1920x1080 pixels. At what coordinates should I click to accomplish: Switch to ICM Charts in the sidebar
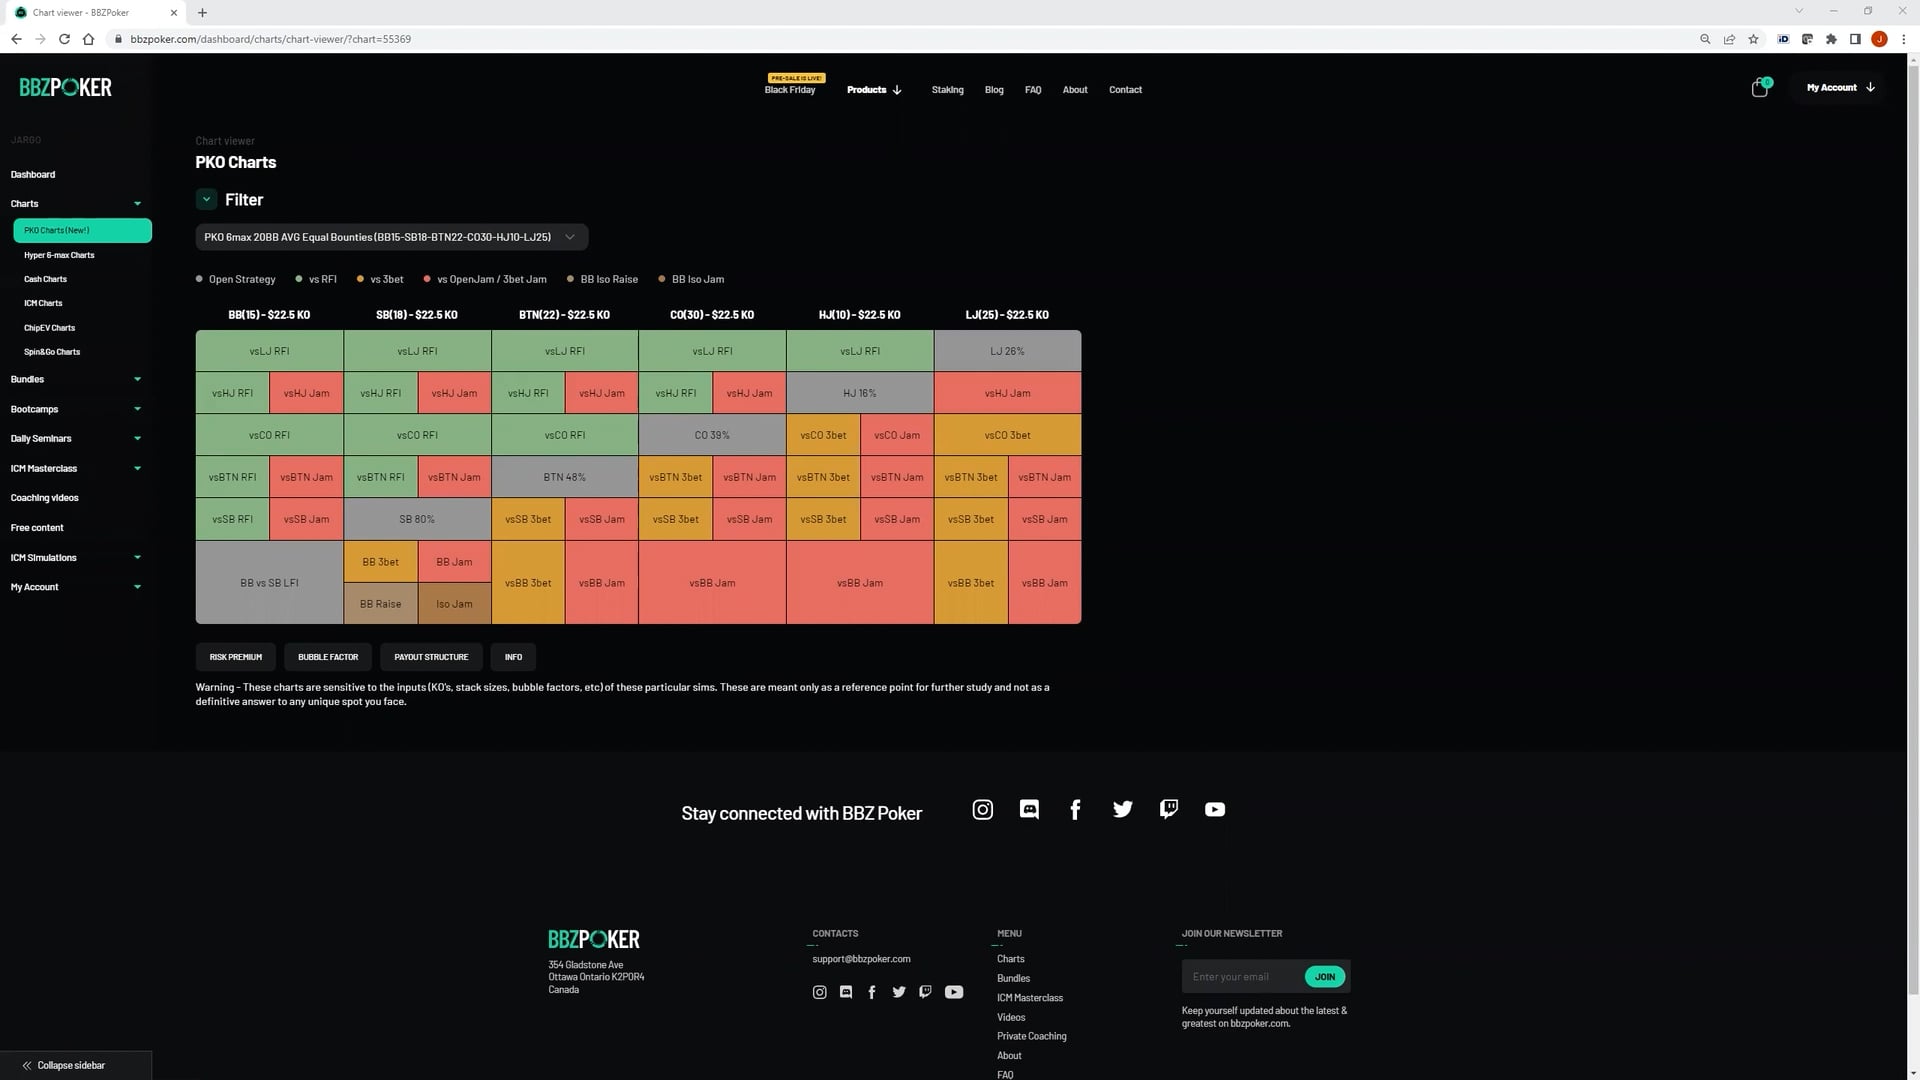(43, 303)
